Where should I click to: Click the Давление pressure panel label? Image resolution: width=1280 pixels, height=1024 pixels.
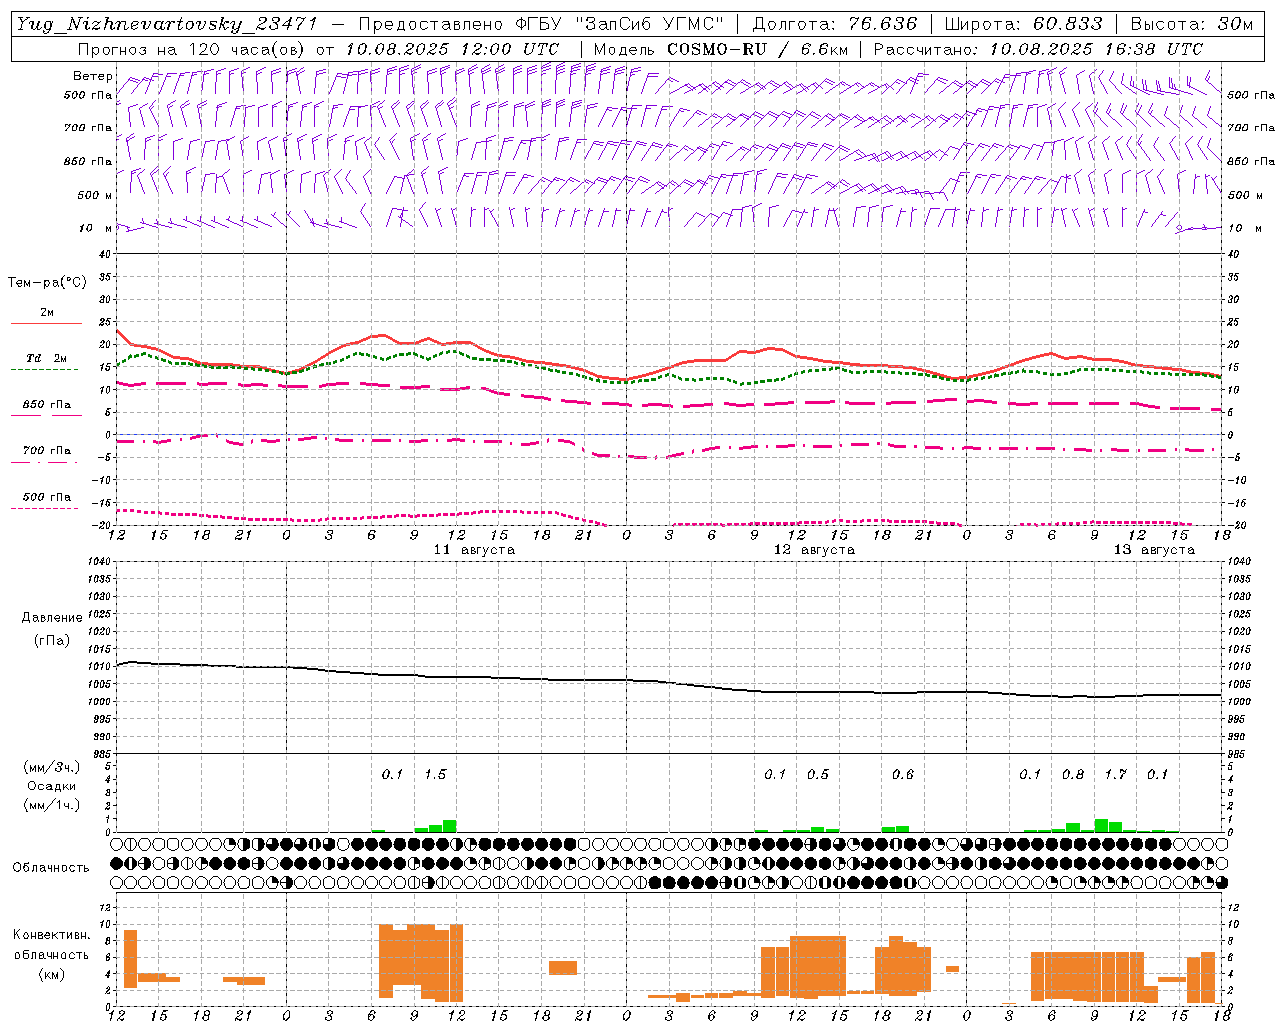click(x=52, y=618)
